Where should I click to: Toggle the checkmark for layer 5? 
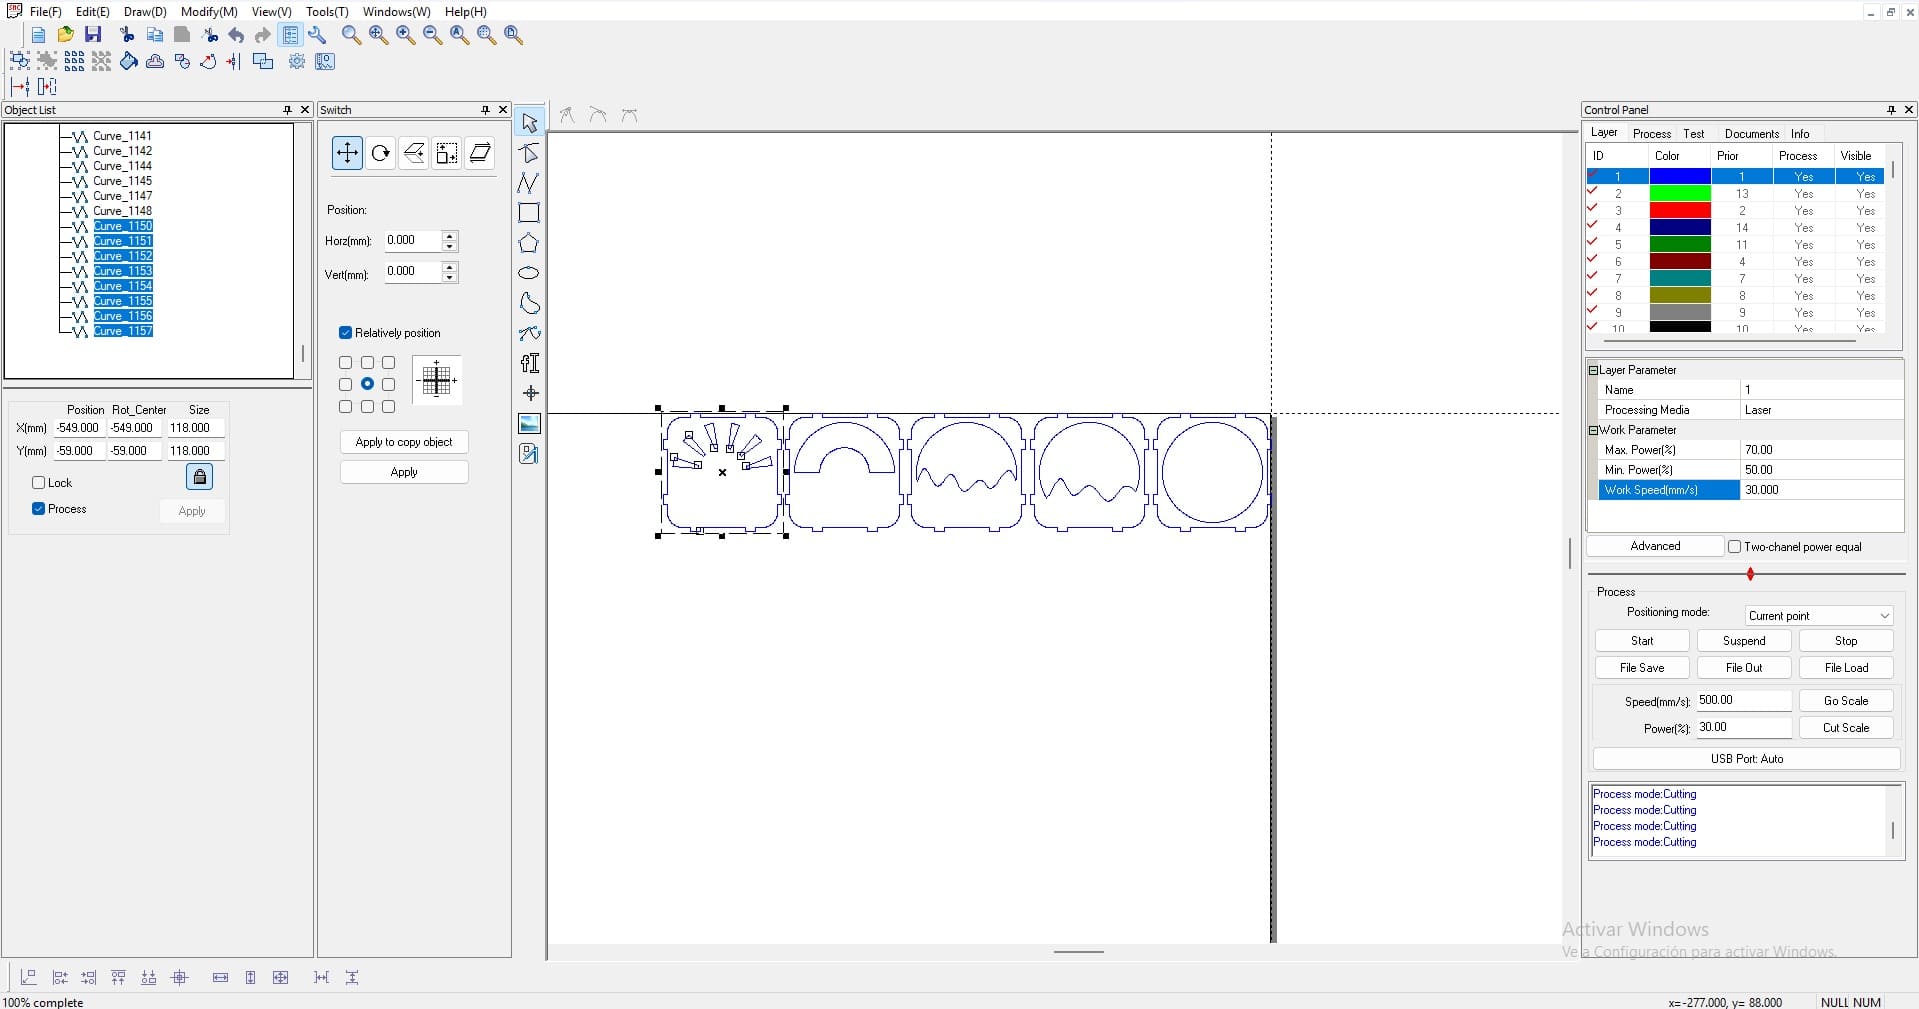click(1592, 243)
